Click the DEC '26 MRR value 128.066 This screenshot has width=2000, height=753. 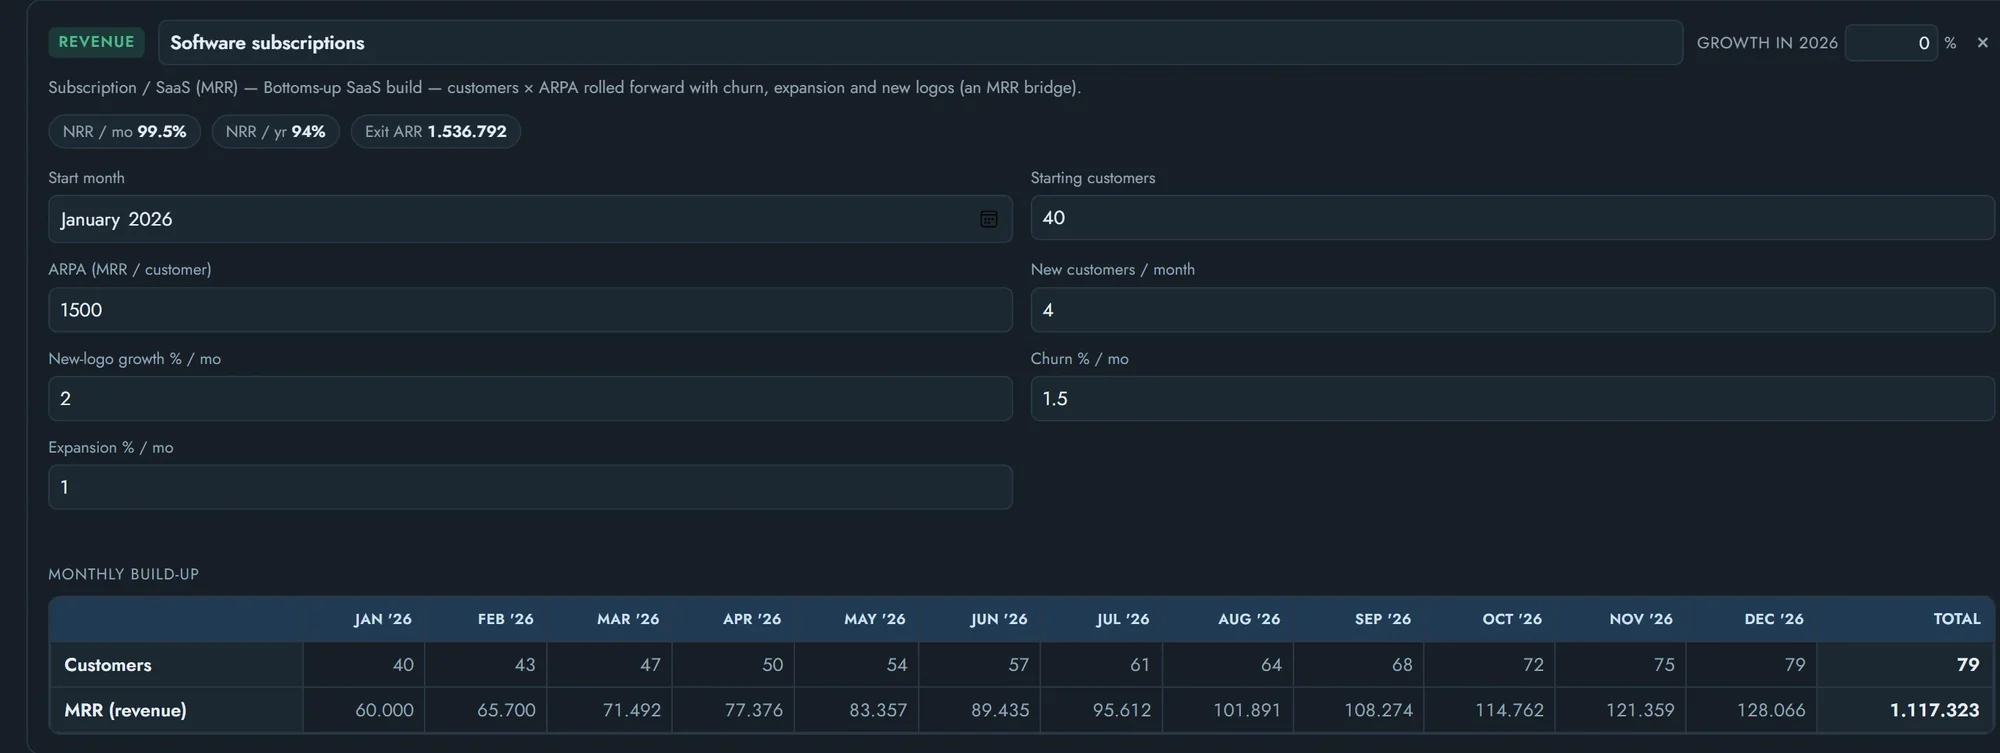[x=1771, y=710]
